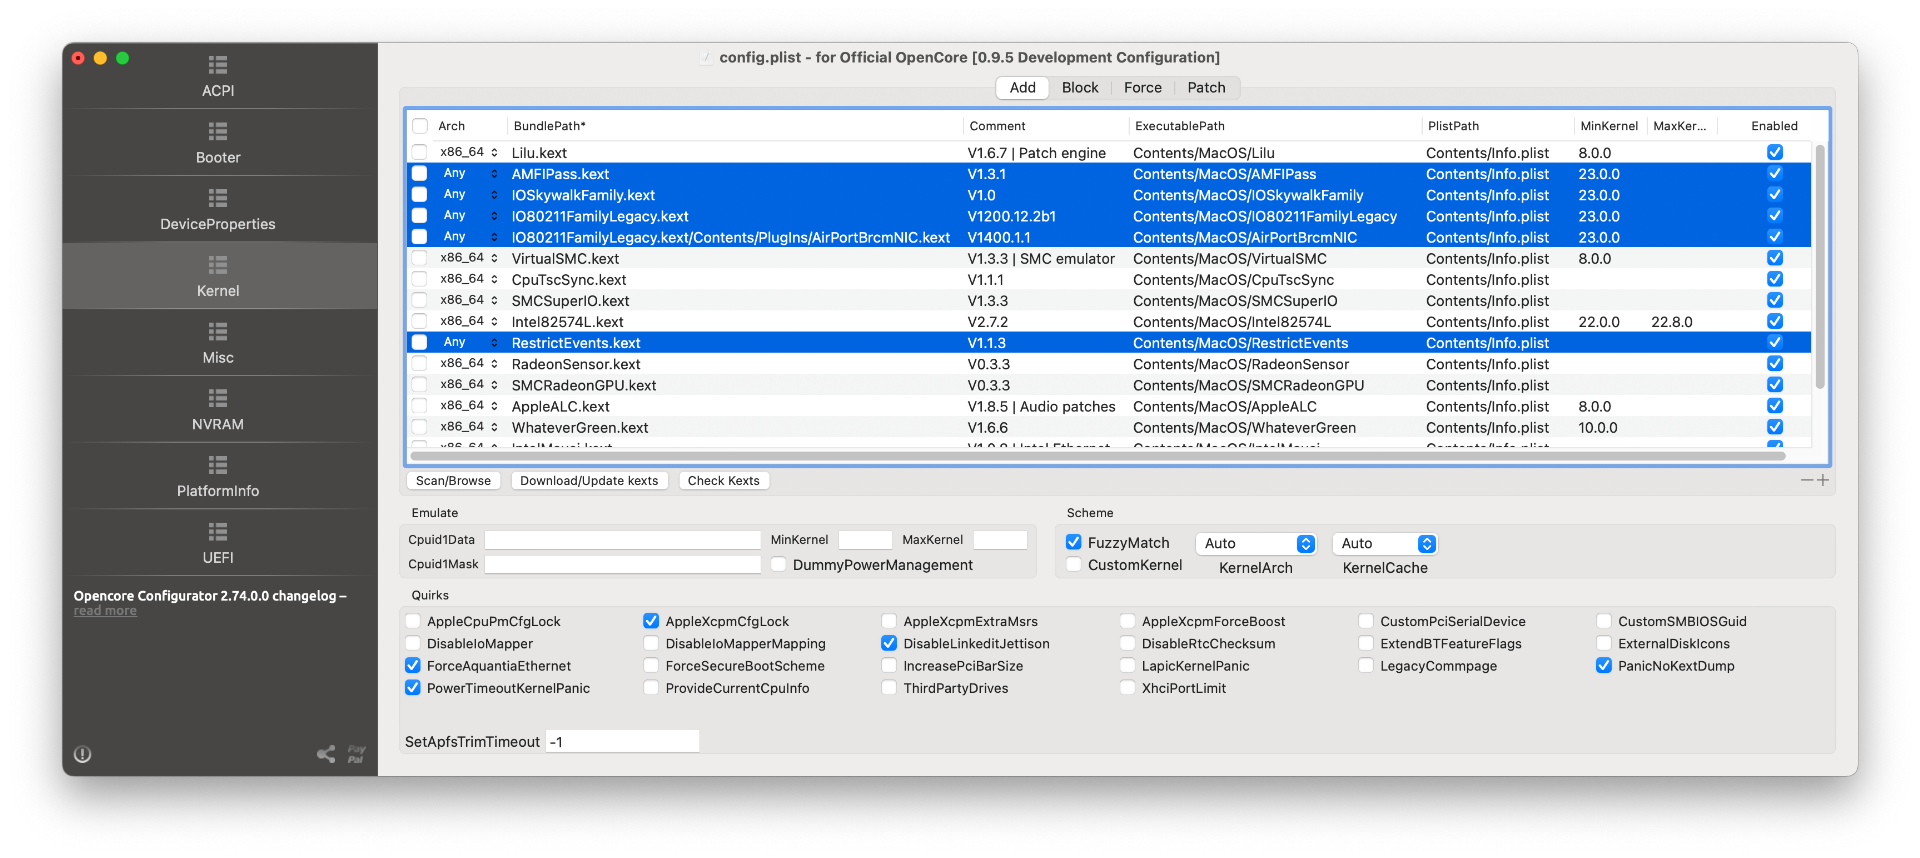The height and width of the screenshot is (858, 1920).
Task: Focus the Cpuid1Data input field
Action: tap(622, 540)
